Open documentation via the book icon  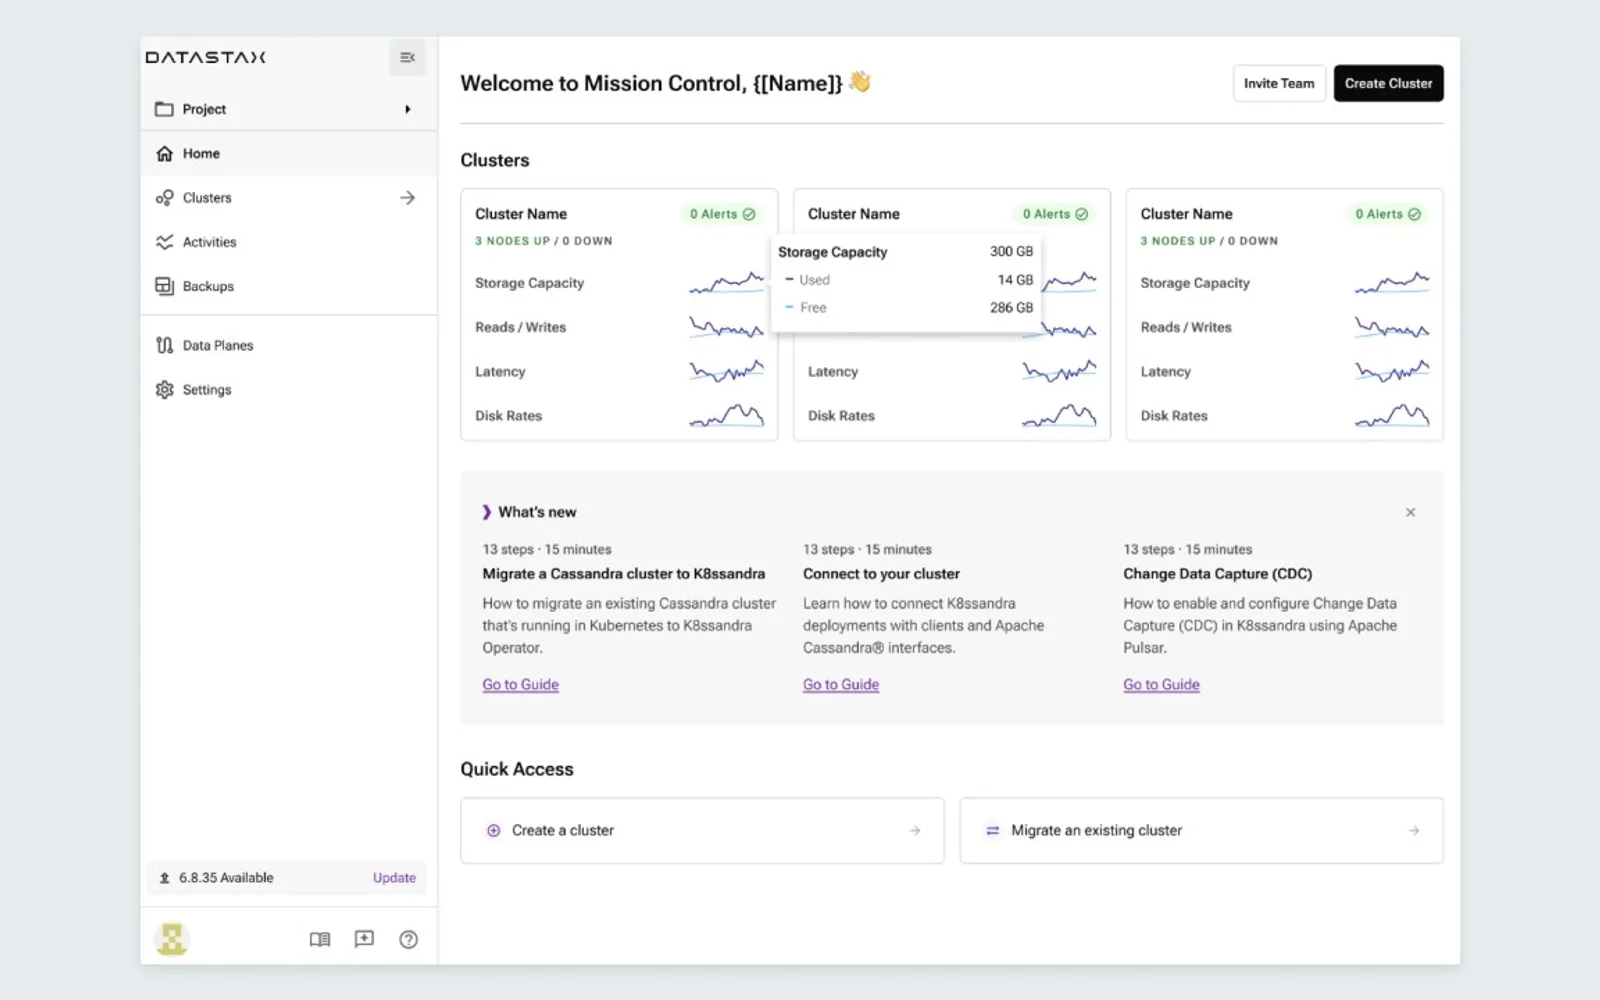[320, 939]
